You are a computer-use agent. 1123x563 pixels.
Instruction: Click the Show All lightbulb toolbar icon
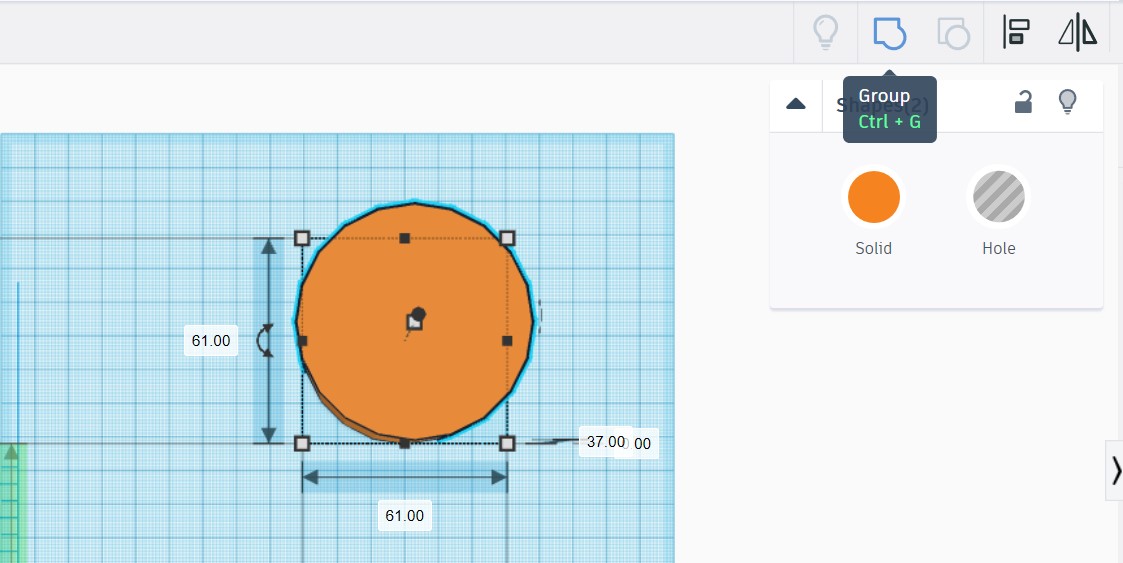(825, 33)
